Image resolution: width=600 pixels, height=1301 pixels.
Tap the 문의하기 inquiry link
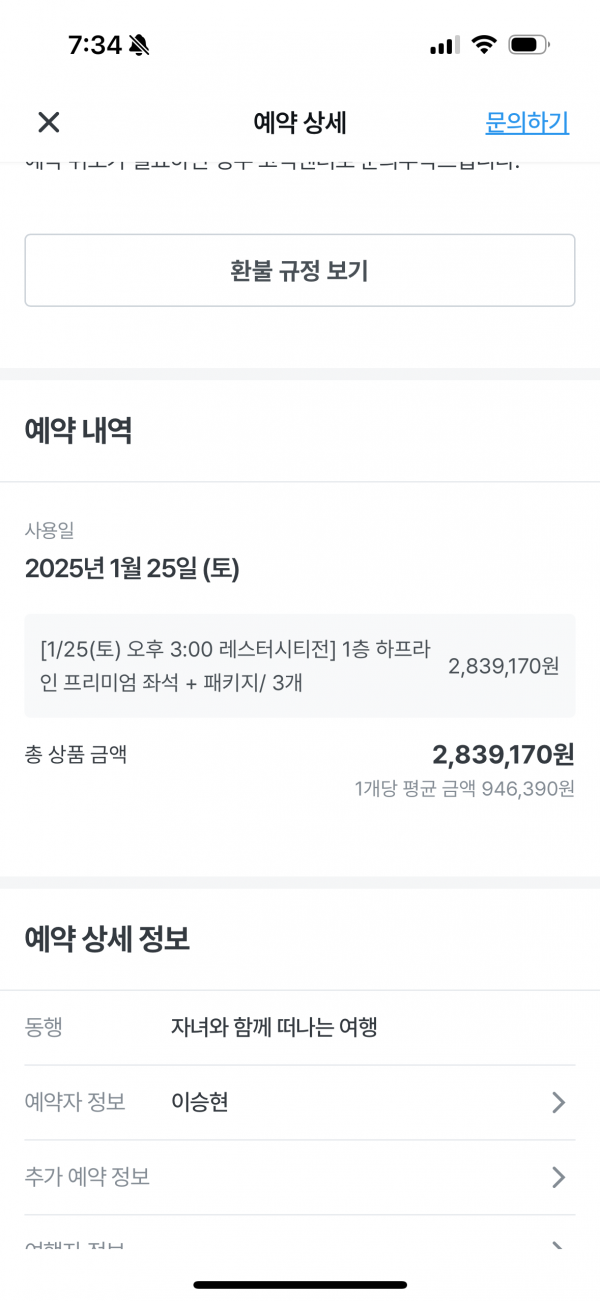click(x=526, y=122)
